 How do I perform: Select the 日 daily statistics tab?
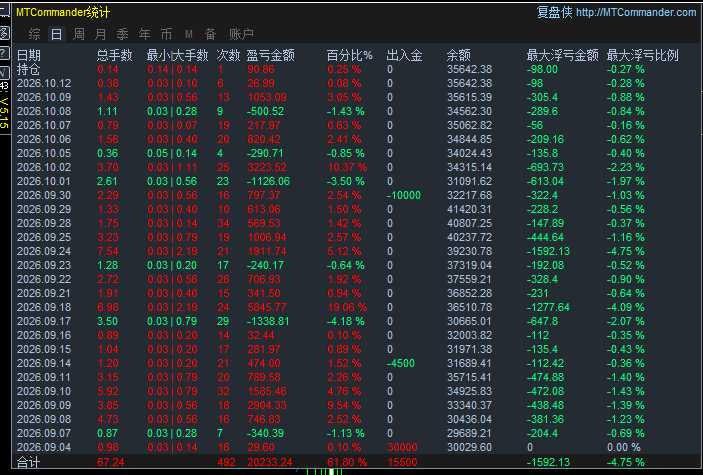pyautogui.click(x=56, y=34)
